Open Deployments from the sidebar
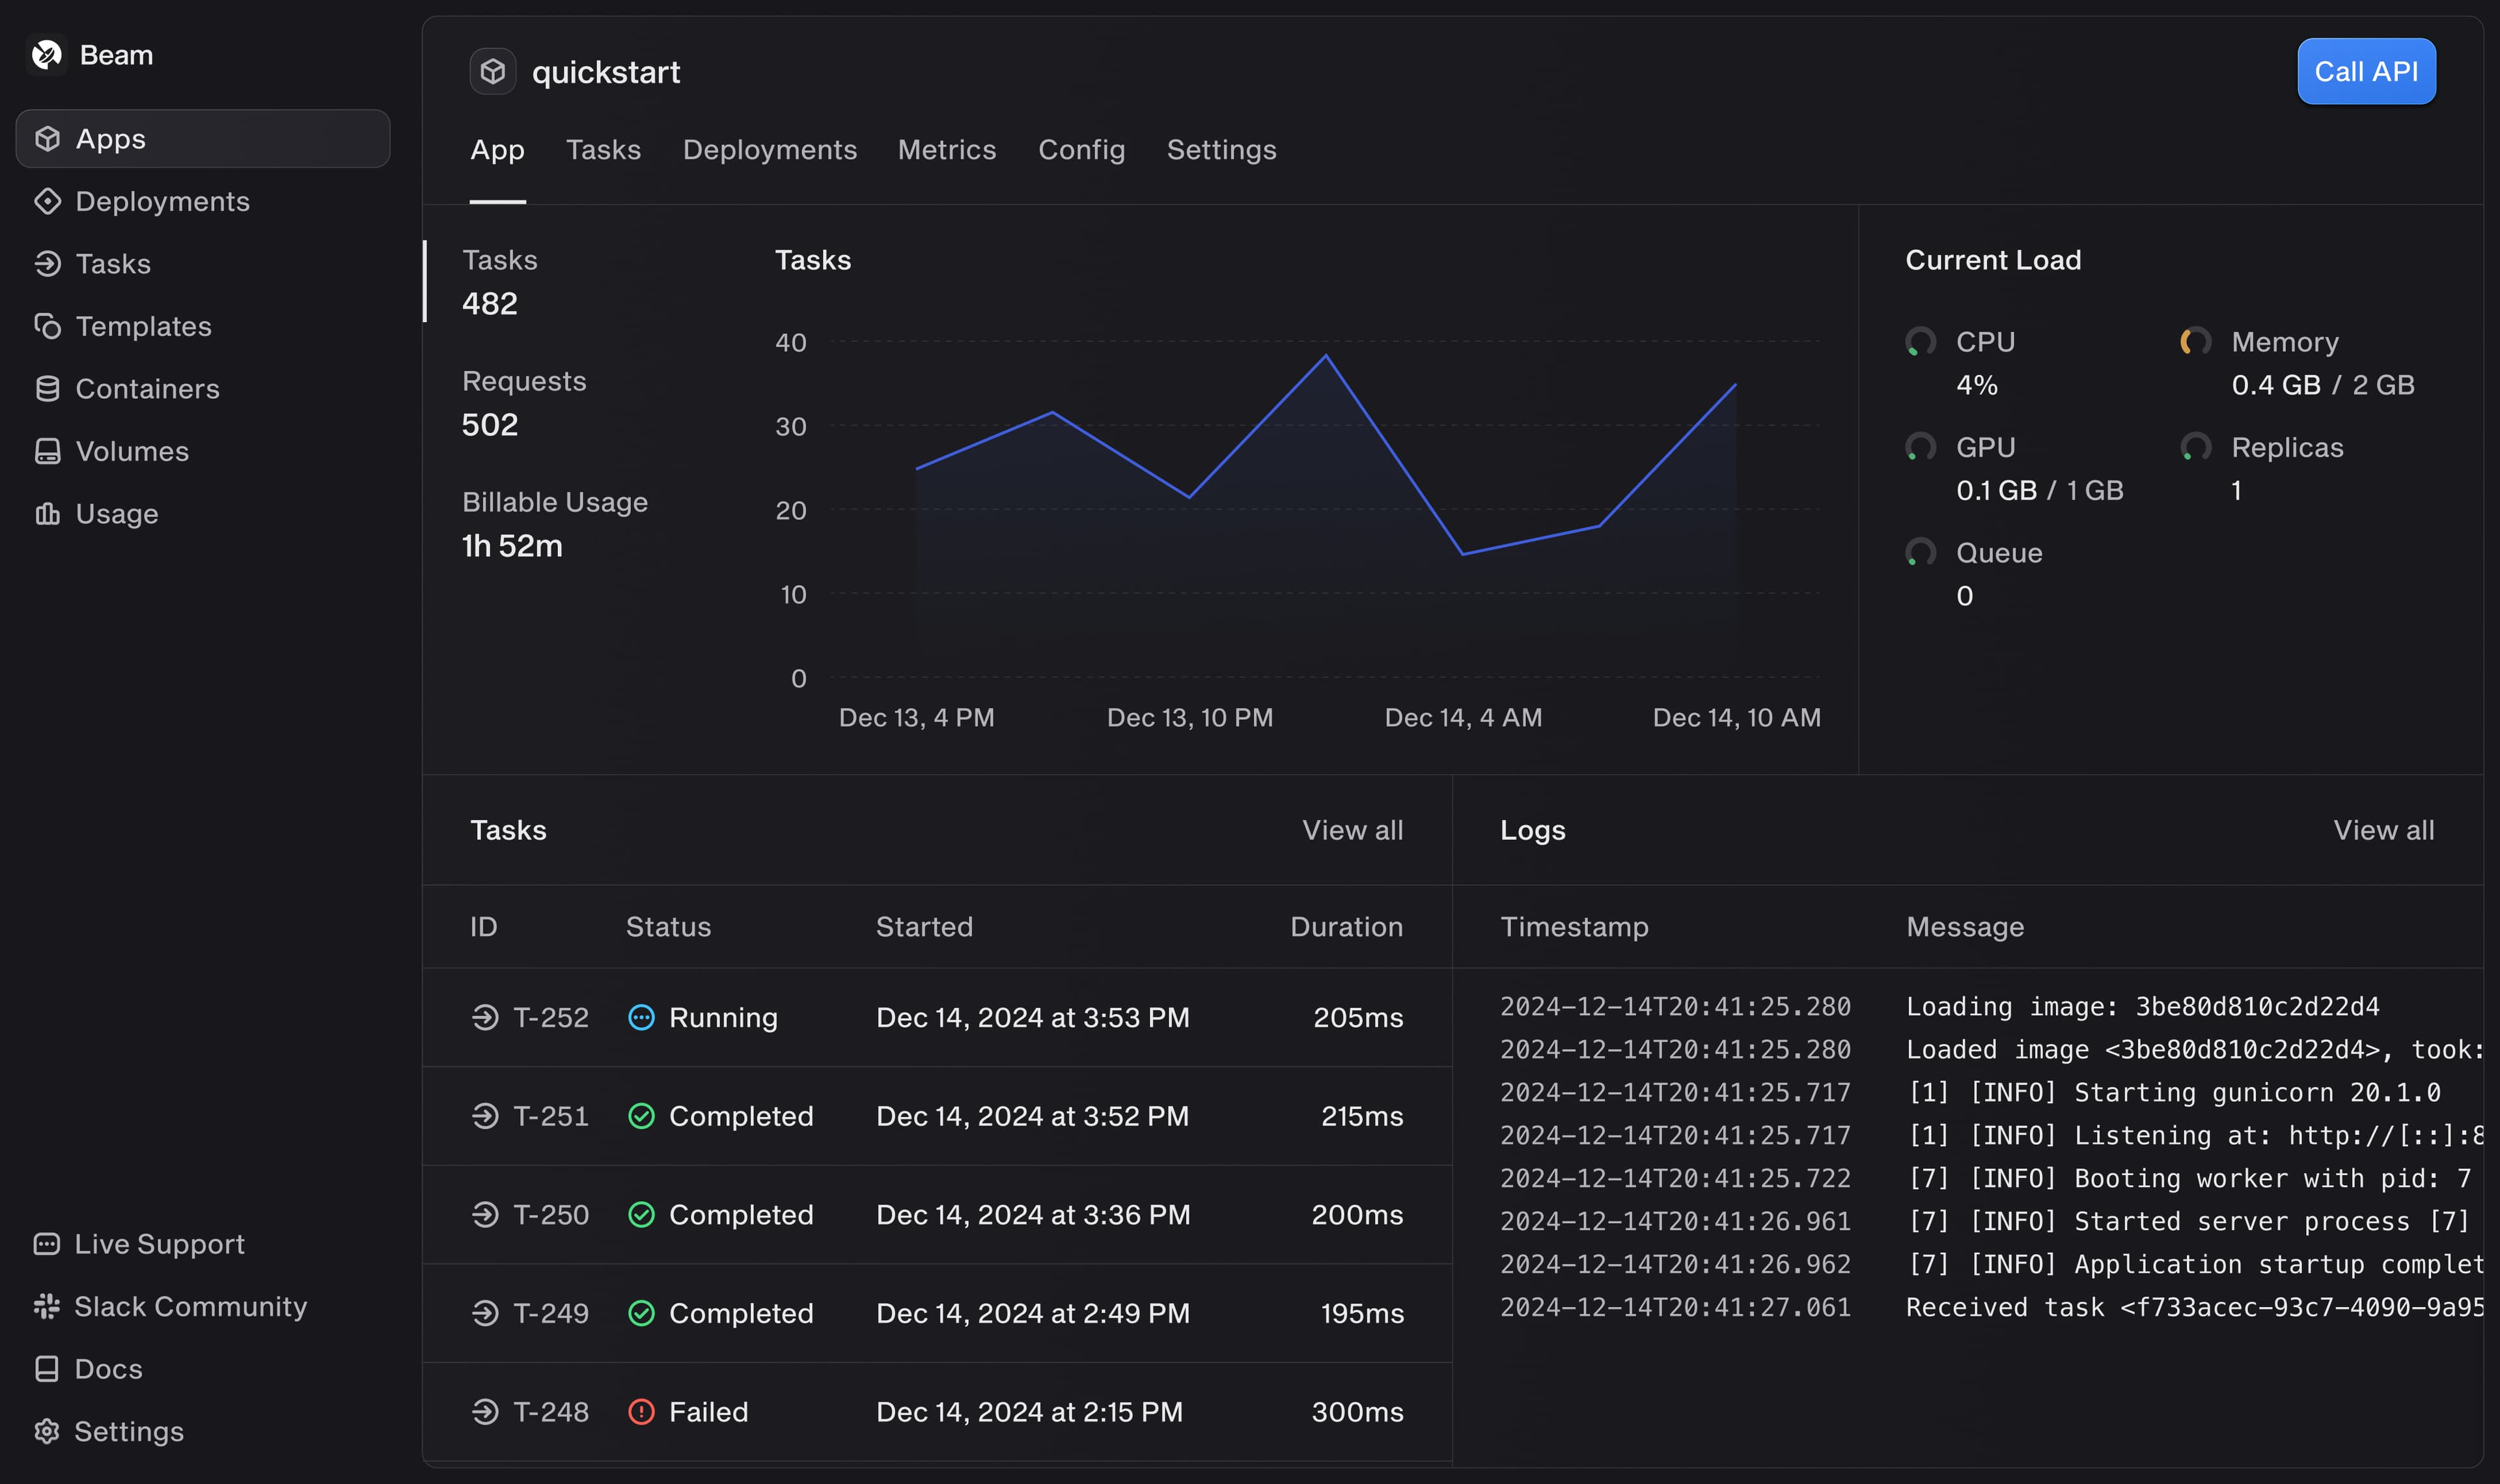2500x1484 pixels. [x=162, y=201]
